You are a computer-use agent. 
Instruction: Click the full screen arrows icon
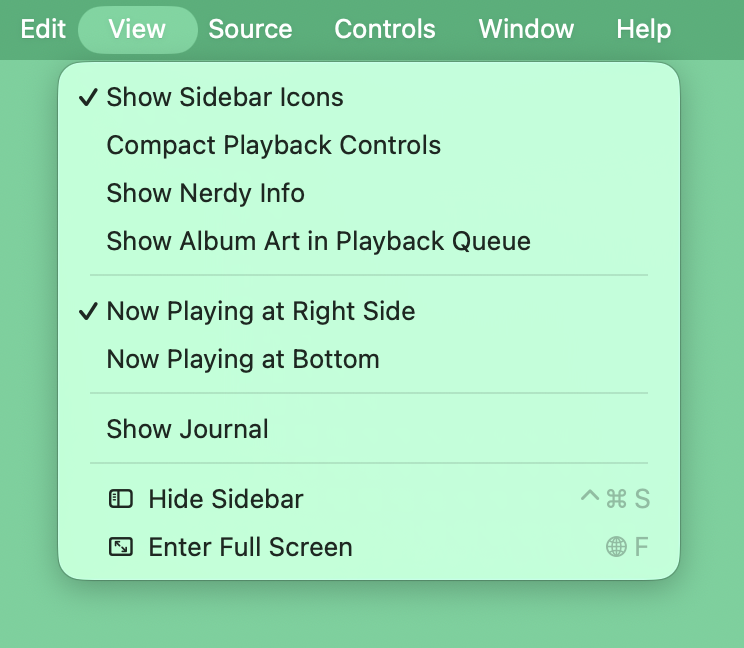click(120, 547)
